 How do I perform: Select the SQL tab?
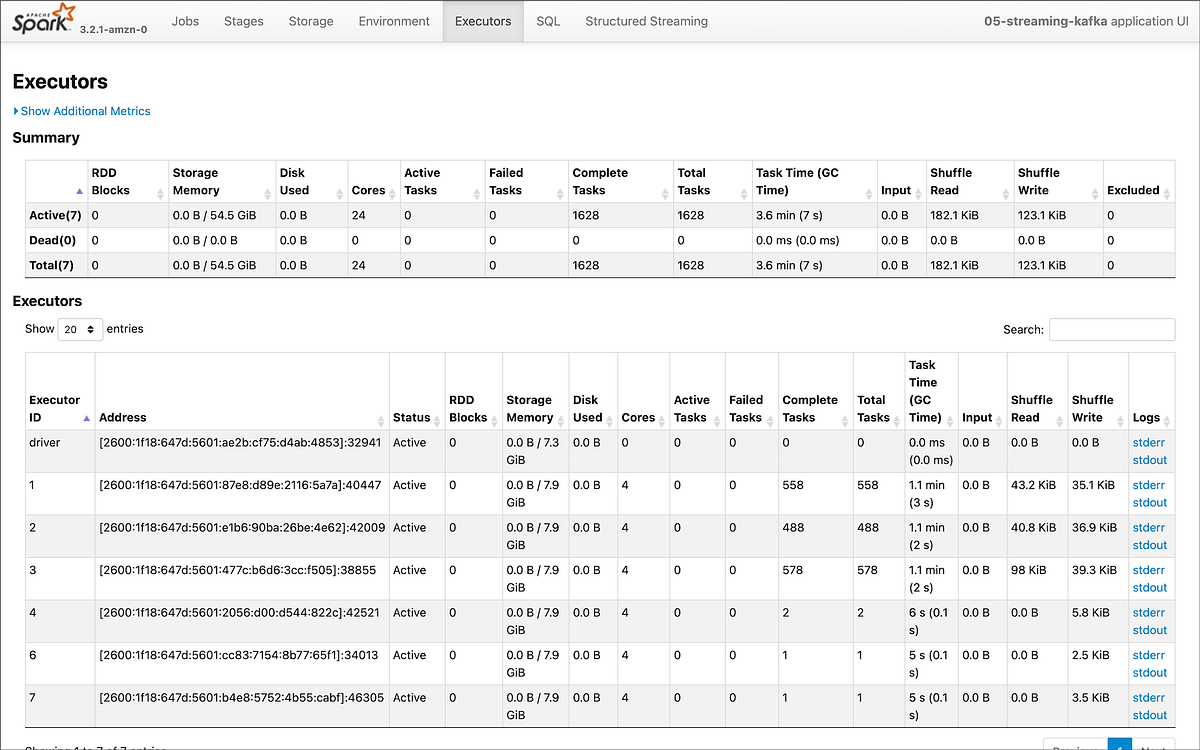coord(547,20)
